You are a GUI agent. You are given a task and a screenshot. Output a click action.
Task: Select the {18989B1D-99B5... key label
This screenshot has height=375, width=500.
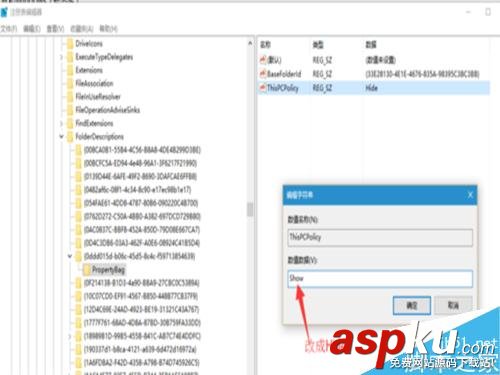point(142,336)
